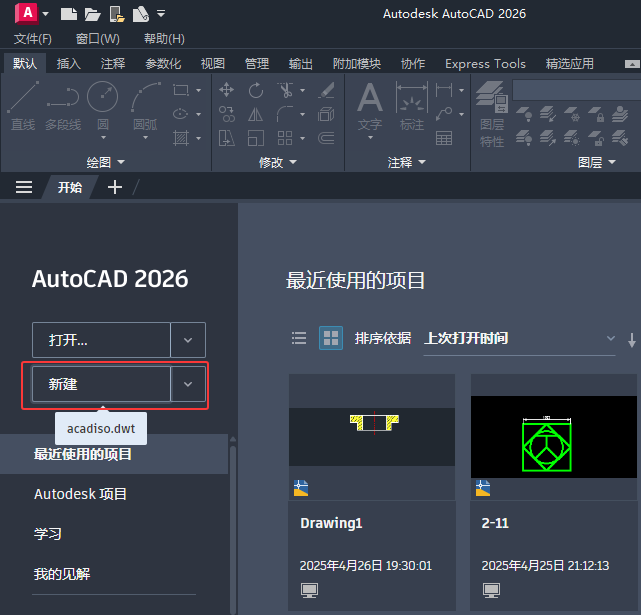The height and width of the screenshot is (615, 641).
Task: Toggle the sort direction arrow
Action: 632,340
